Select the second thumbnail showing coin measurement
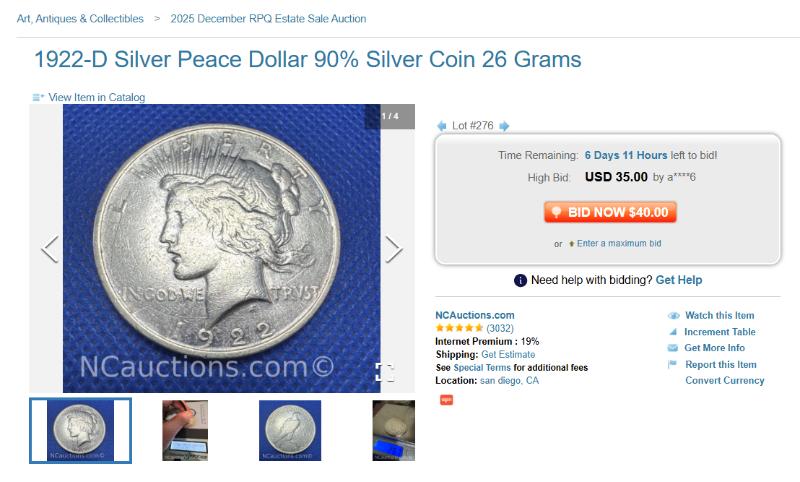This screenshot has width=800, height=482. (x=185, y=430)
